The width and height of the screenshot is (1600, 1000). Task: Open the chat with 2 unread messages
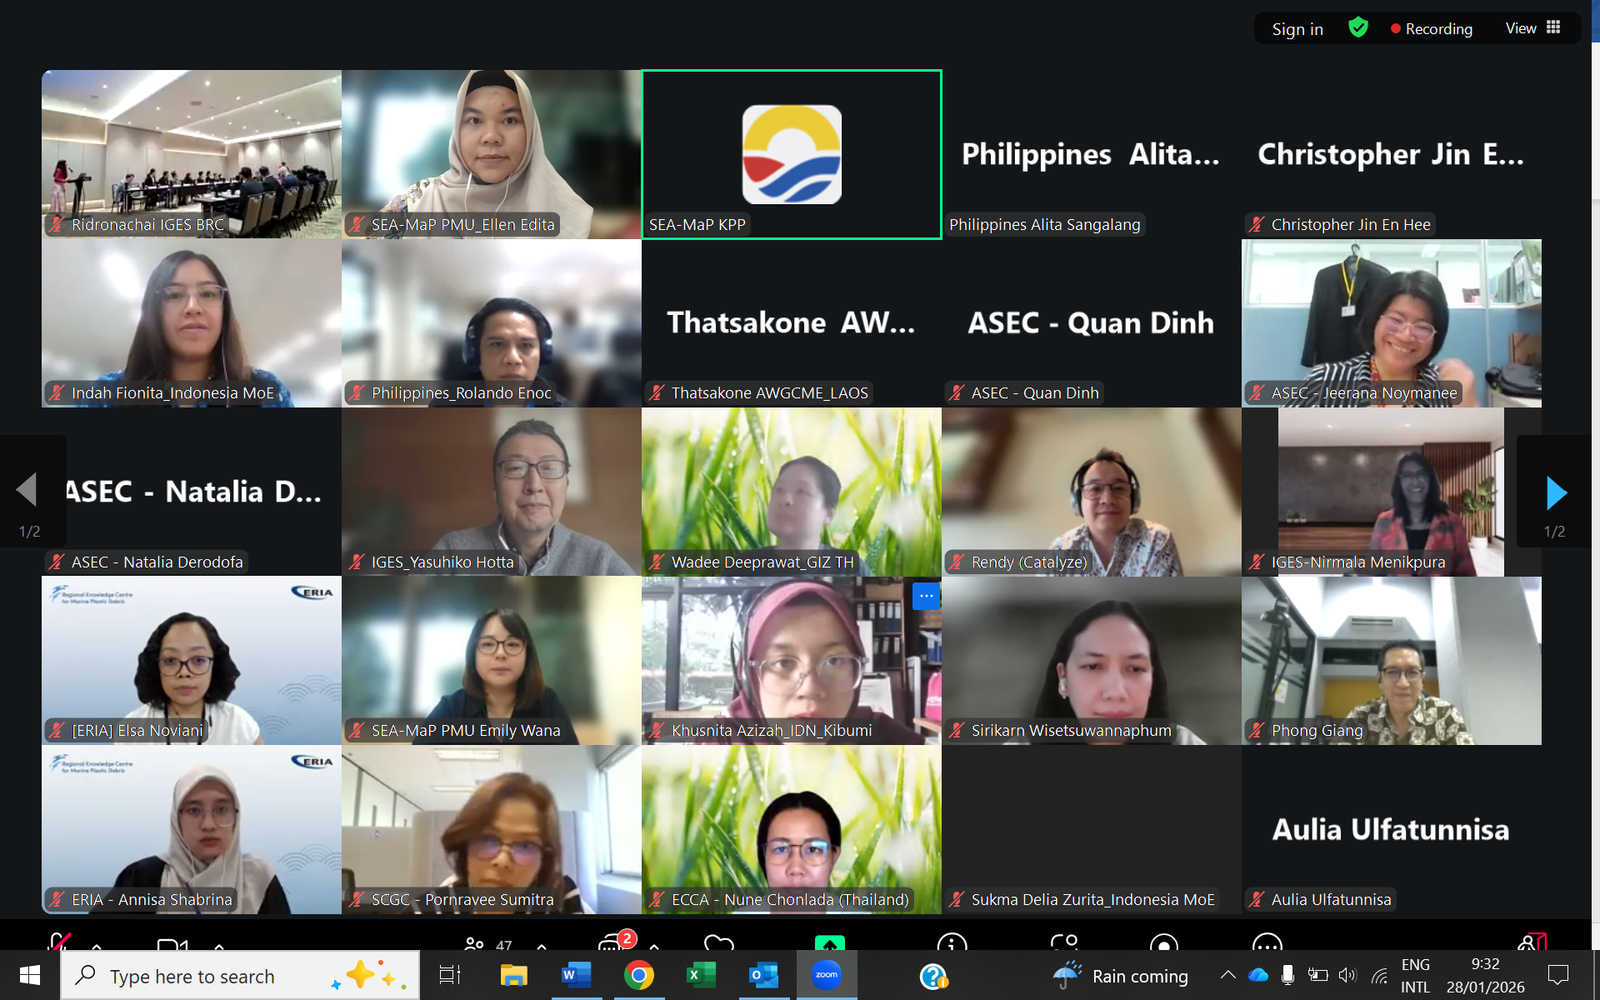click(612, 943)
